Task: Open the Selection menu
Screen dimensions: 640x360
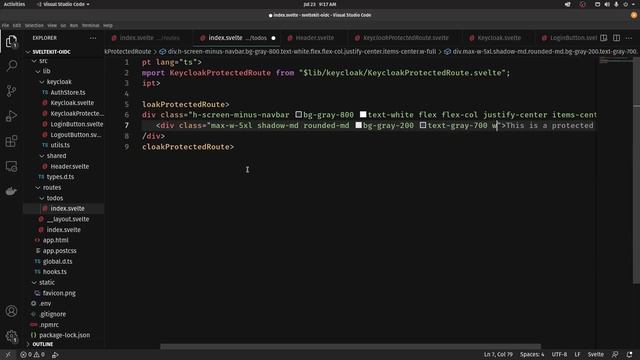Action: [x=34, y=25]
